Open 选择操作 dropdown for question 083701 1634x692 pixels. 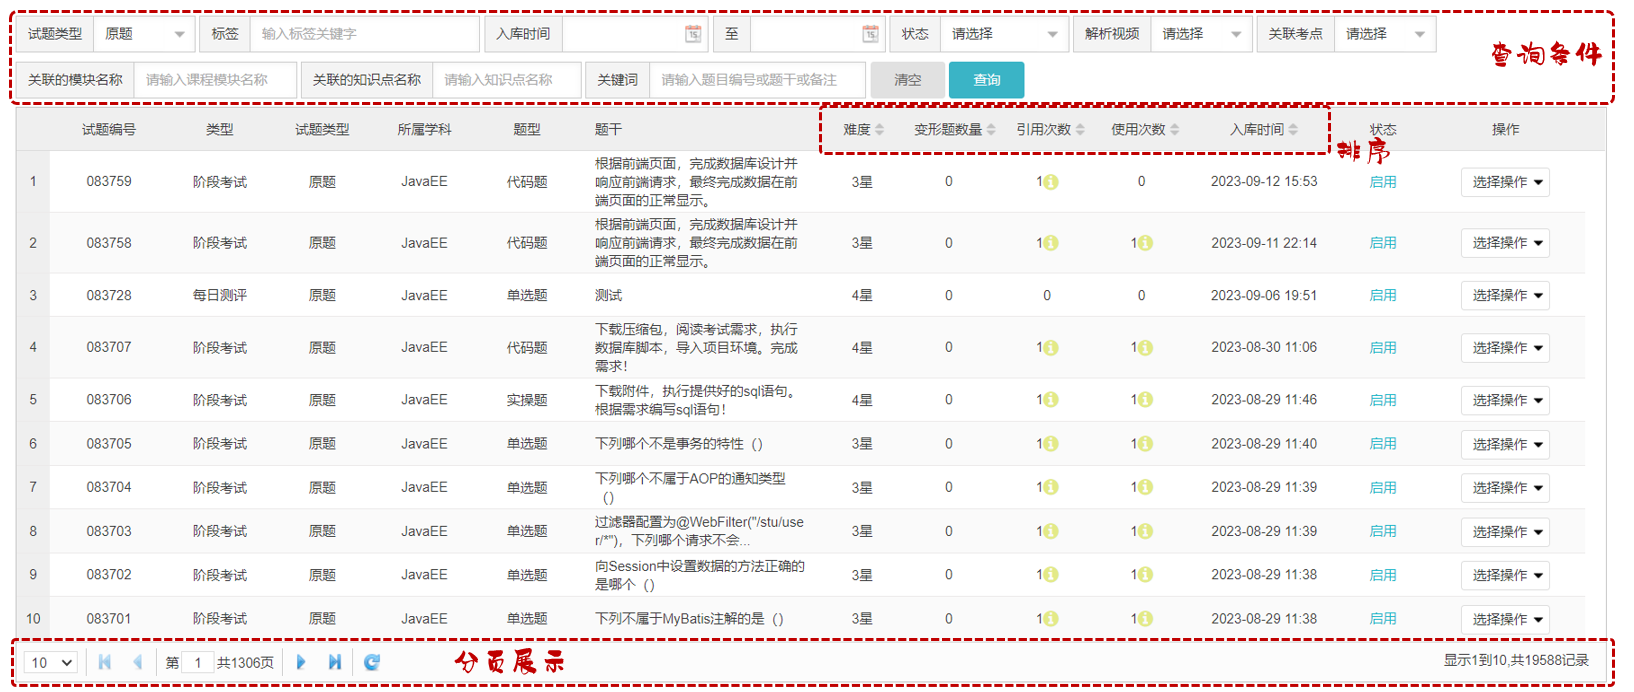click(1506, 619)
